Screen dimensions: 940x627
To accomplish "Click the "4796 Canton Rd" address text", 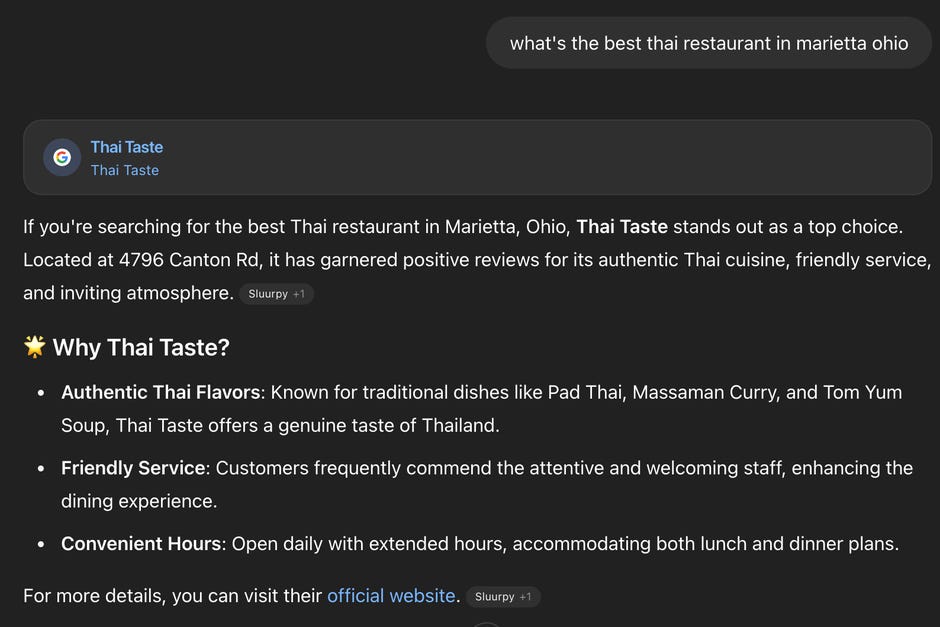I will click(x=189, y=260).
